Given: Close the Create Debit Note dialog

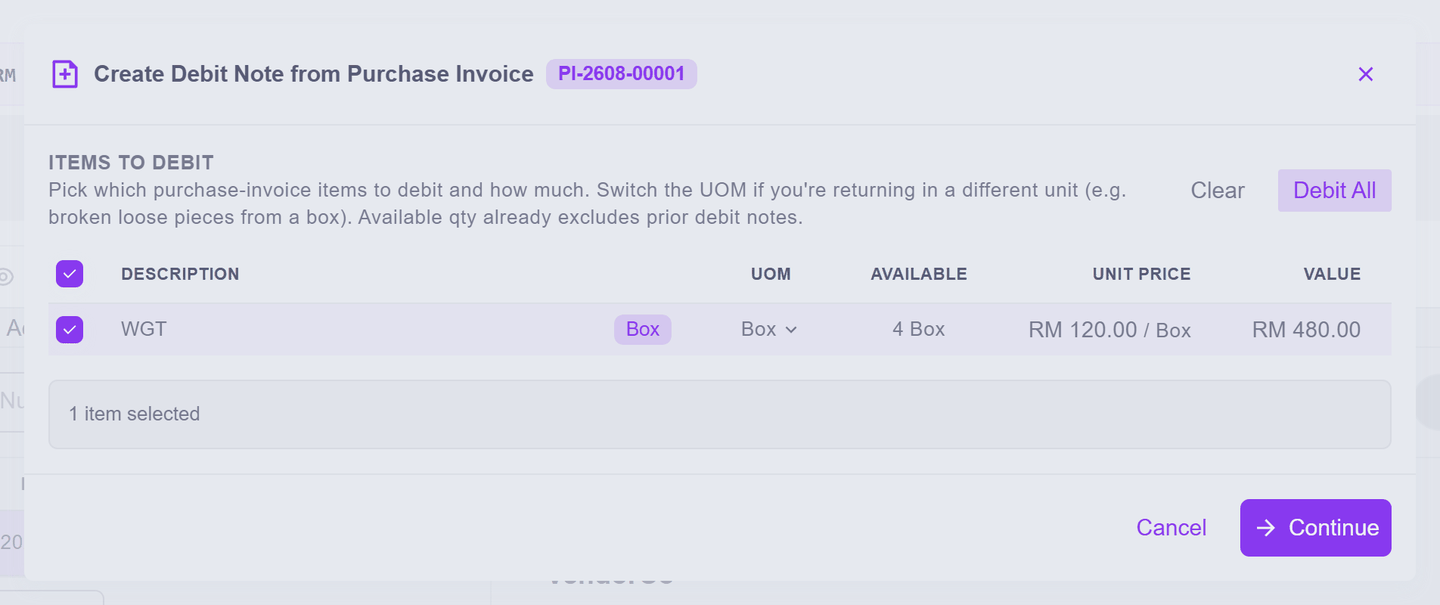Looking at the screenshot, I should pyautogui.click(x=1366, y=74).
